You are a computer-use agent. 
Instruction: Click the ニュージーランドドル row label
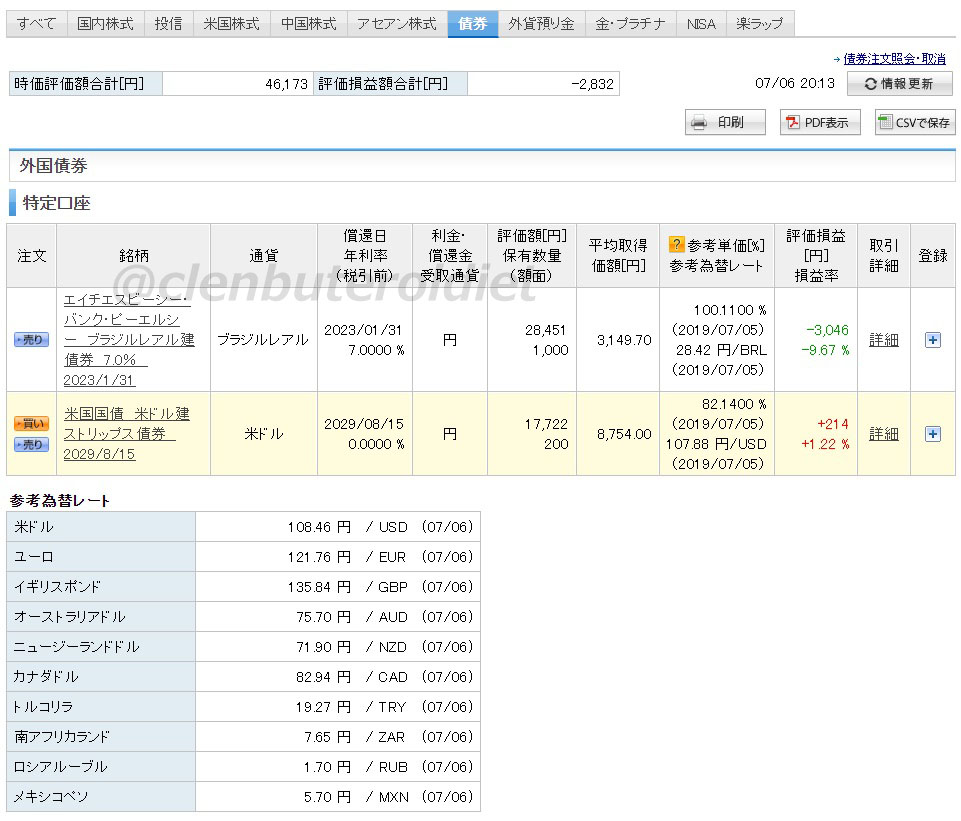point(77,648)
